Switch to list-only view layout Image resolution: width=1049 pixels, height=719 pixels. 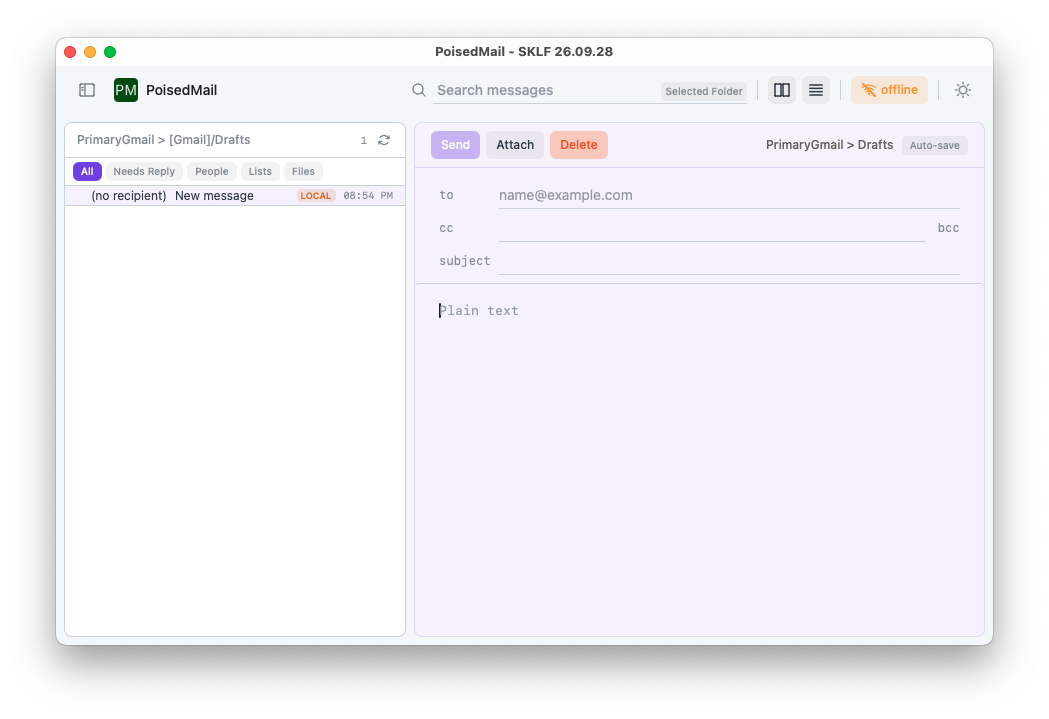(816, 90)
